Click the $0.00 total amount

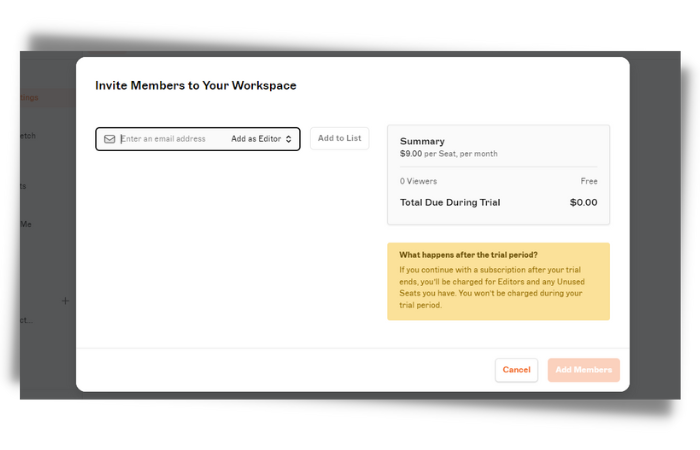(x=583, y=203)
